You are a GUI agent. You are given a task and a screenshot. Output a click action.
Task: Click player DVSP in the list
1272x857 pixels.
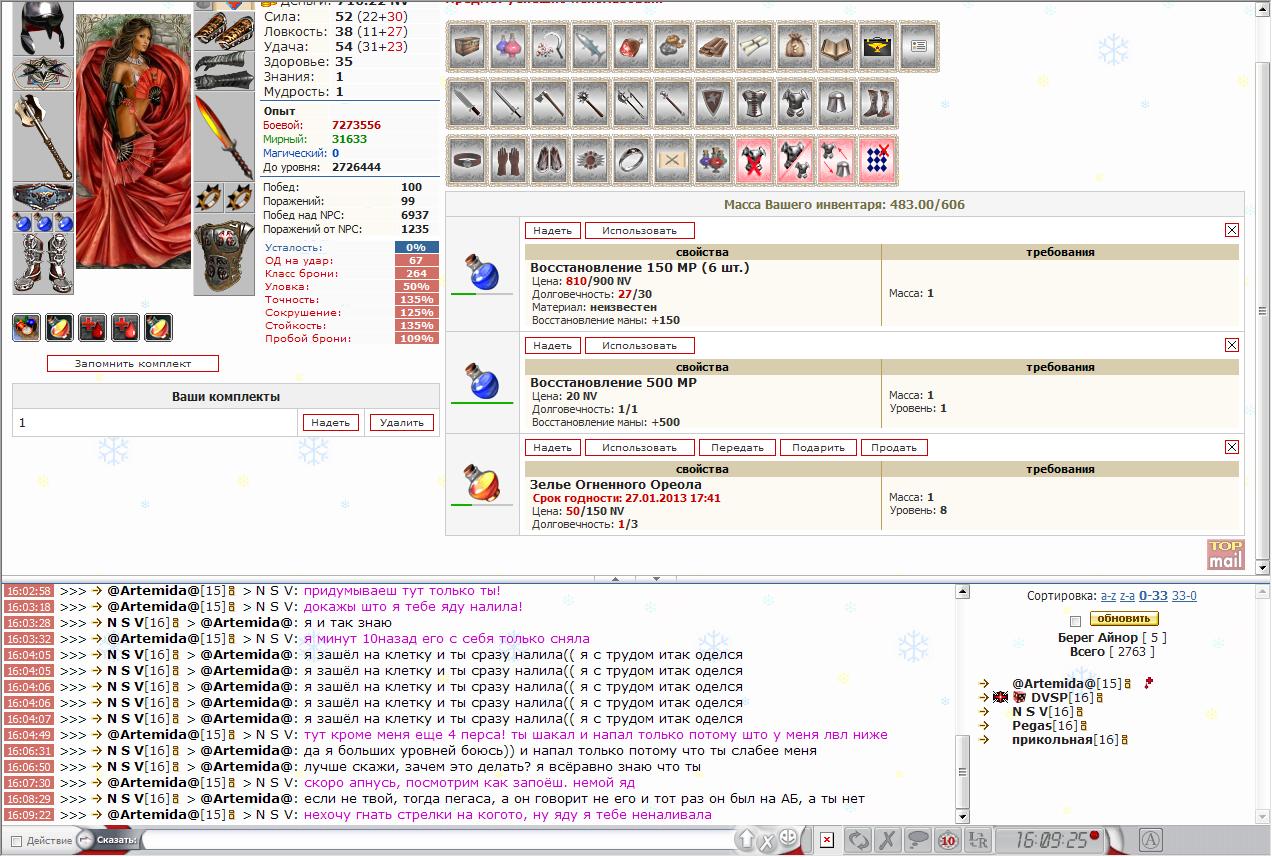[x=1049, y=697]
